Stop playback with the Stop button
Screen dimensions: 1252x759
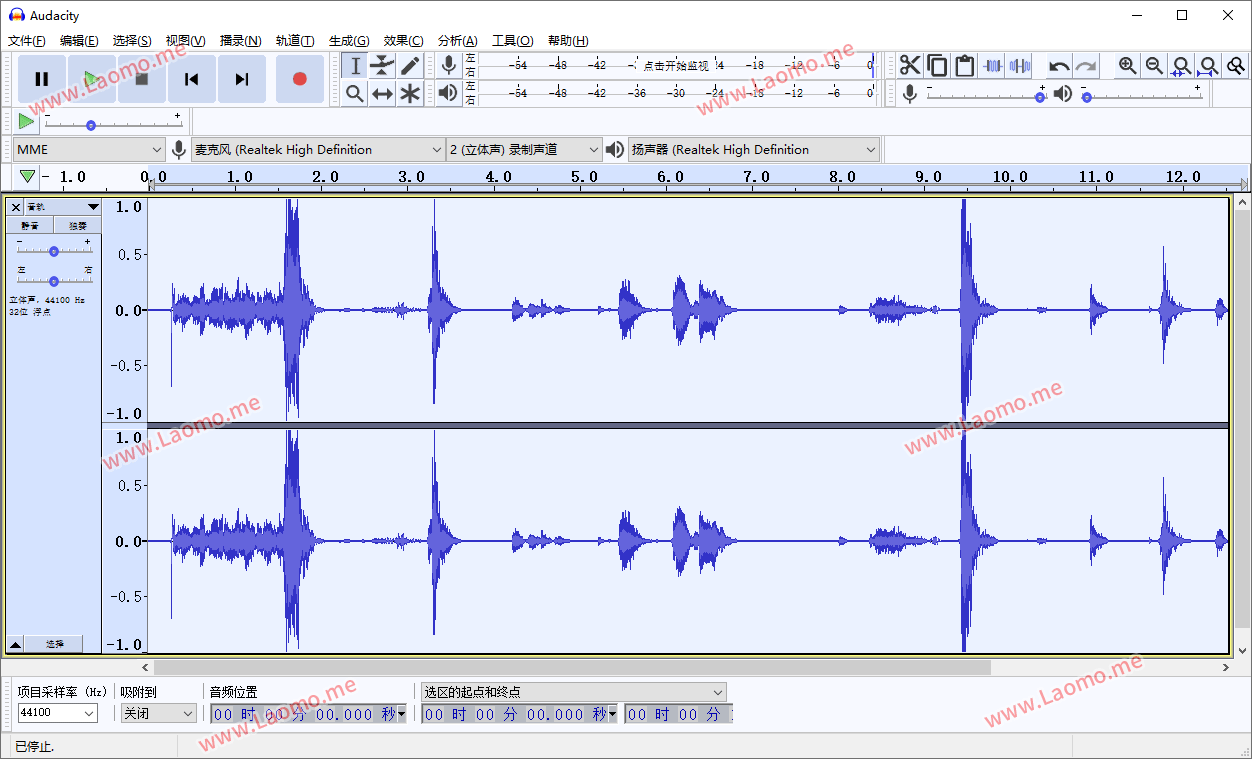coord(142,79)
